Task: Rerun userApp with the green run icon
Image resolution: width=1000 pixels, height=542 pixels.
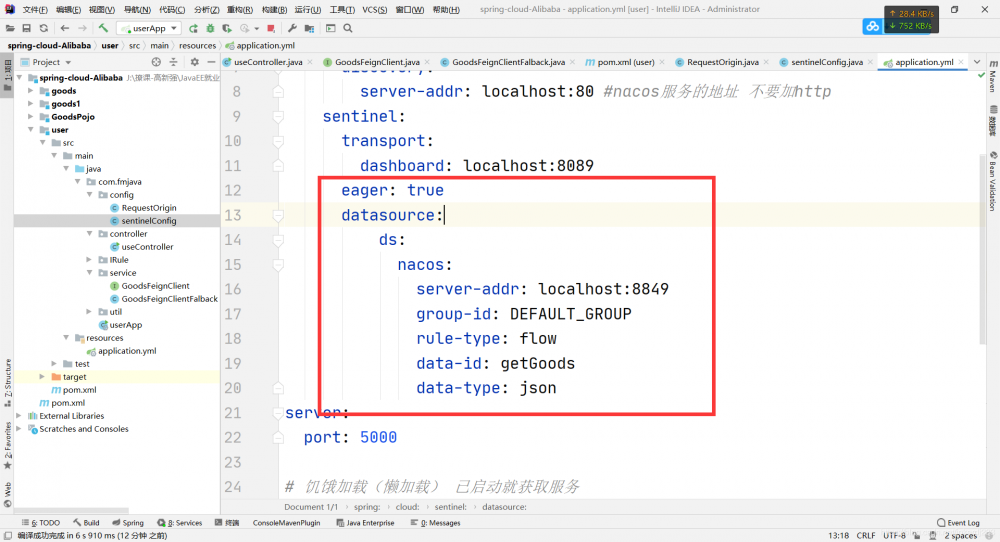Action: [x=193, y=28]
